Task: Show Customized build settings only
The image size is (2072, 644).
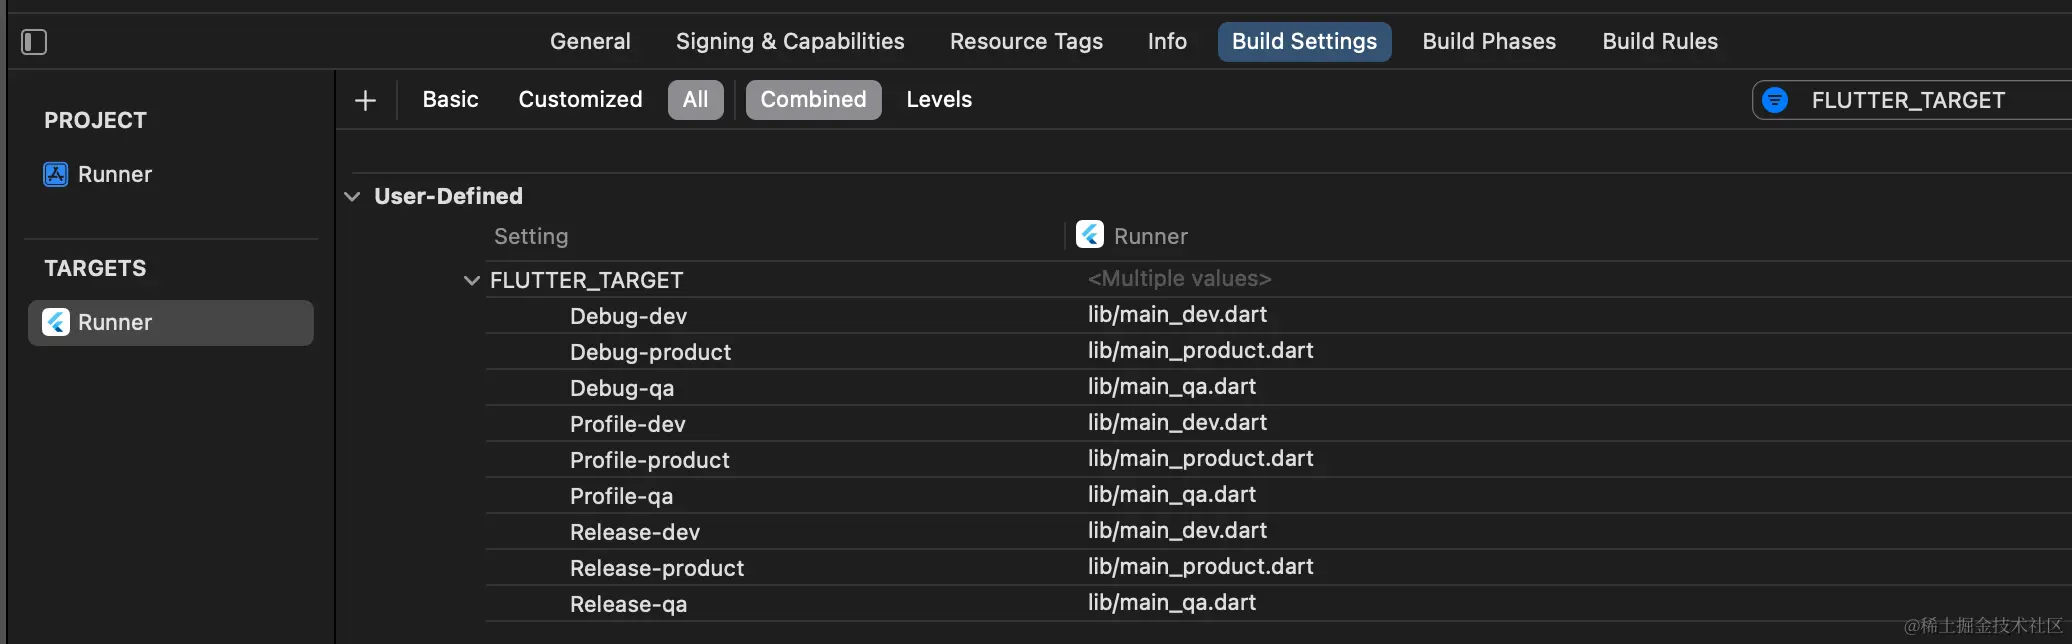Action: (580, 100)
